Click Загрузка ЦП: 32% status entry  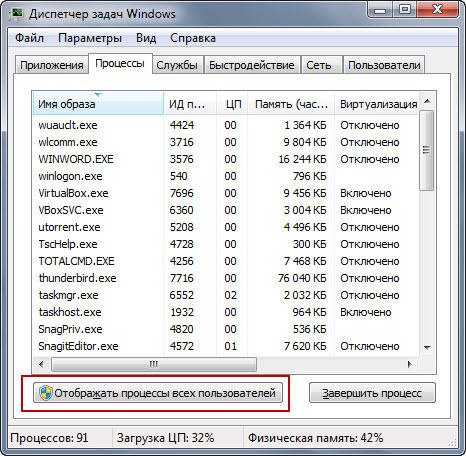point(165,438)
